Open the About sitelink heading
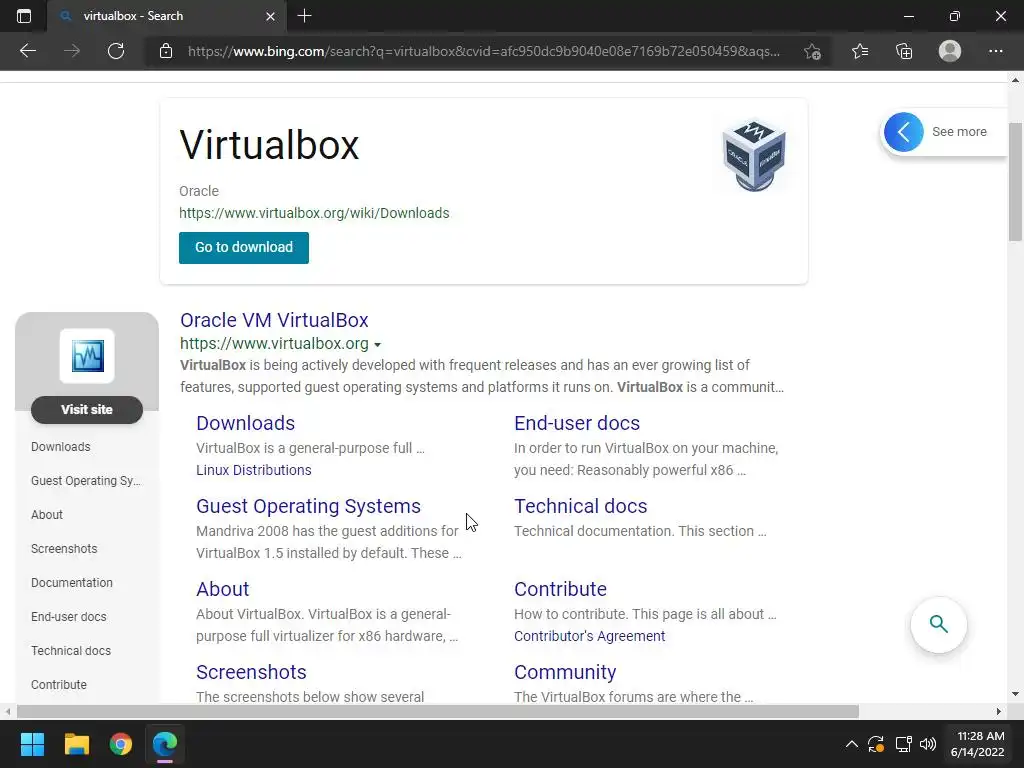This screenshot has width=1024, height=768. (x=223, y=589)
